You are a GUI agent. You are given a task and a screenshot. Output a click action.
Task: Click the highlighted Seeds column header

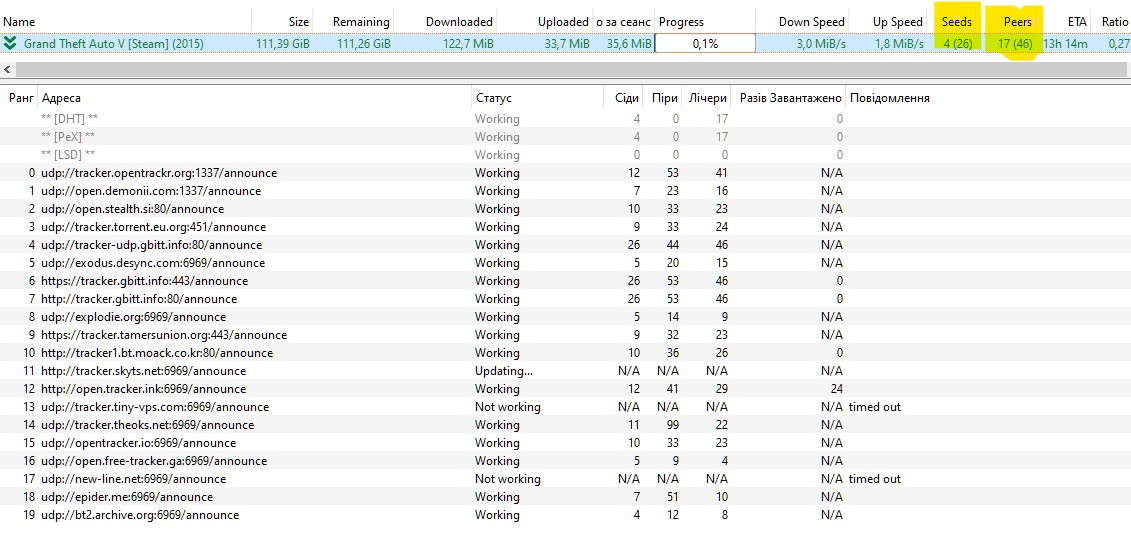click(956, 21)
